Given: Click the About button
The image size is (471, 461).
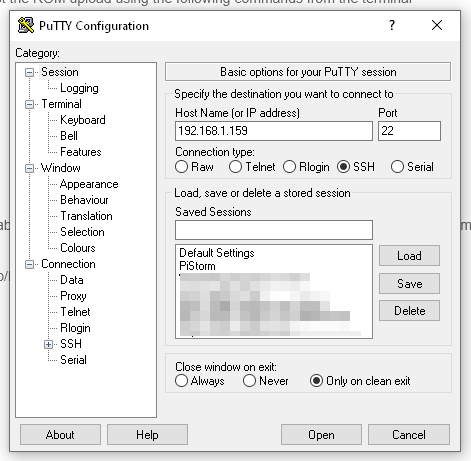Looking at the screenshot, I should (x=60, y=435).
